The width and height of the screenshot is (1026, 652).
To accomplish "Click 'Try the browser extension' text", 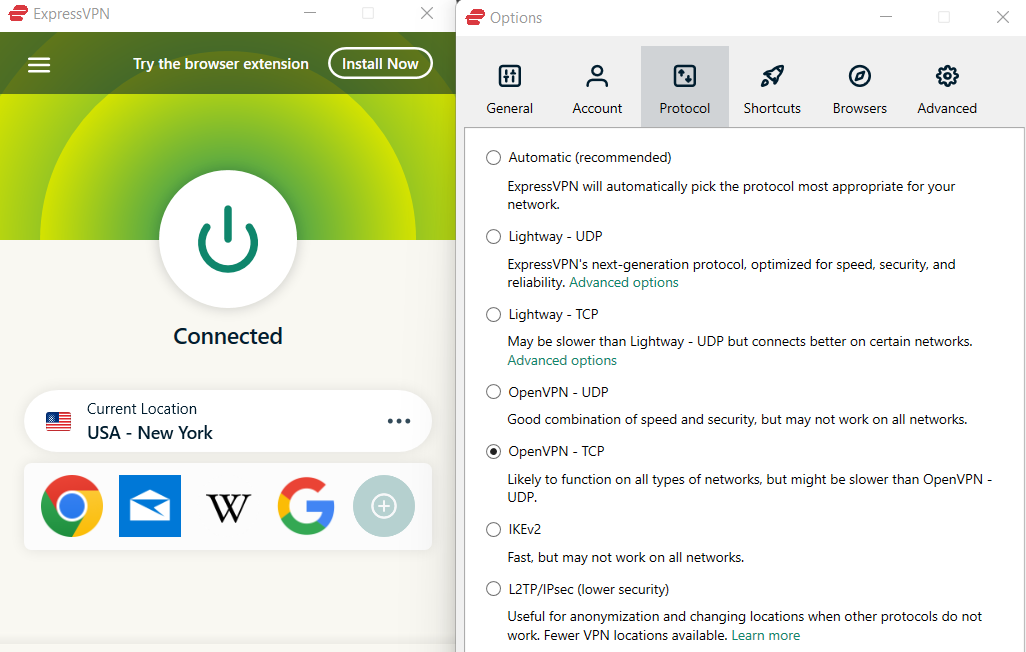I will 221,63.
